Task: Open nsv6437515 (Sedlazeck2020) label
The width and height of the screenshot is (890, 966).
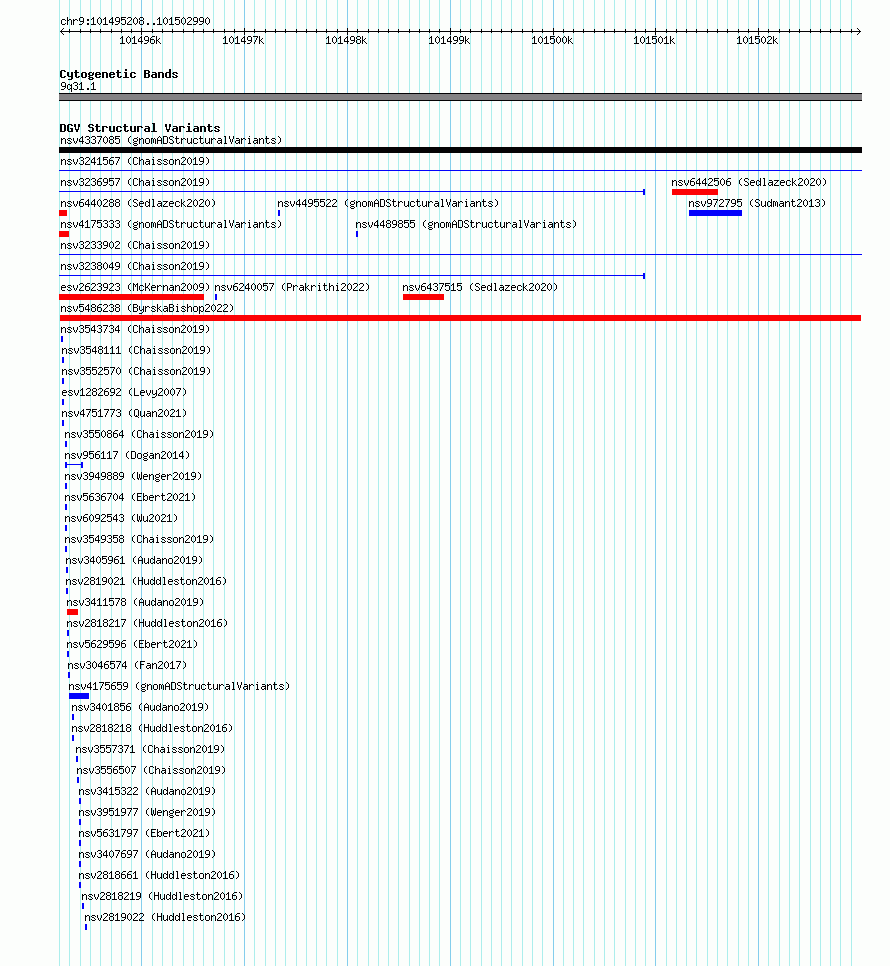Action: click(x=480, y=287)
